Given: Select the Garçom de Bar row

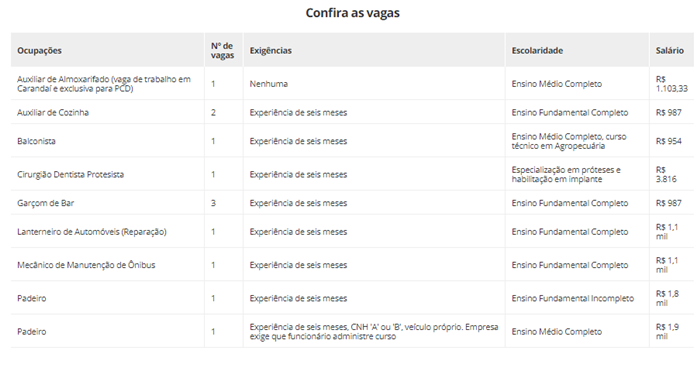Looking at the screenshot, I should (x=352, y=203).
